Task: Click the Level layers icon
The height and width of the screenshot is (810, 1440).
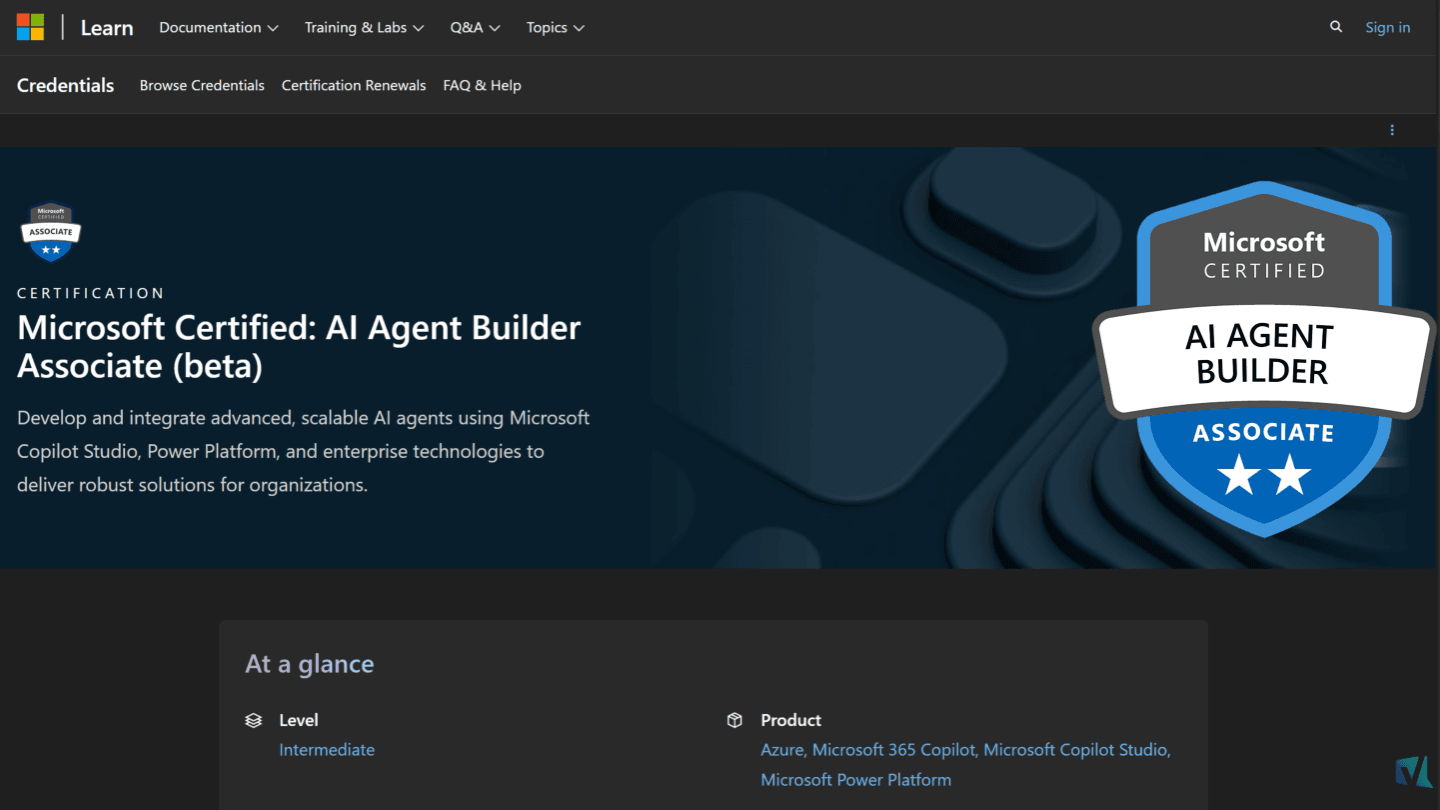Action: coord(254,720)
